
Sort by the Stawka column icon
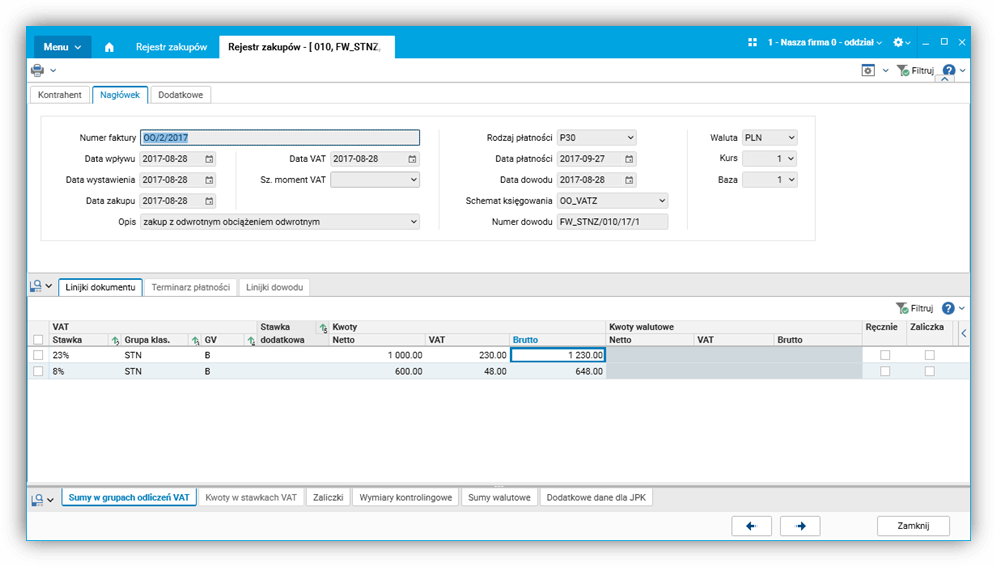pyautogui.click(x=115, y=341)
